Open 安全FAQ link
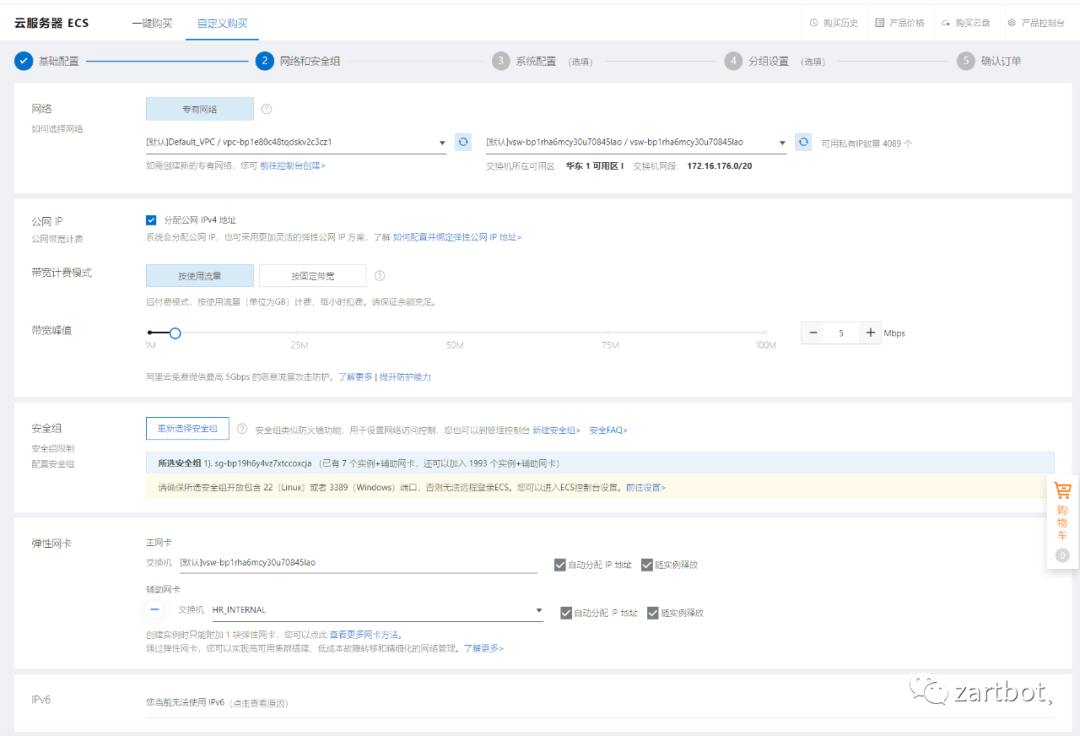This screenshot has width=1080, height=736. click(608, 430)
